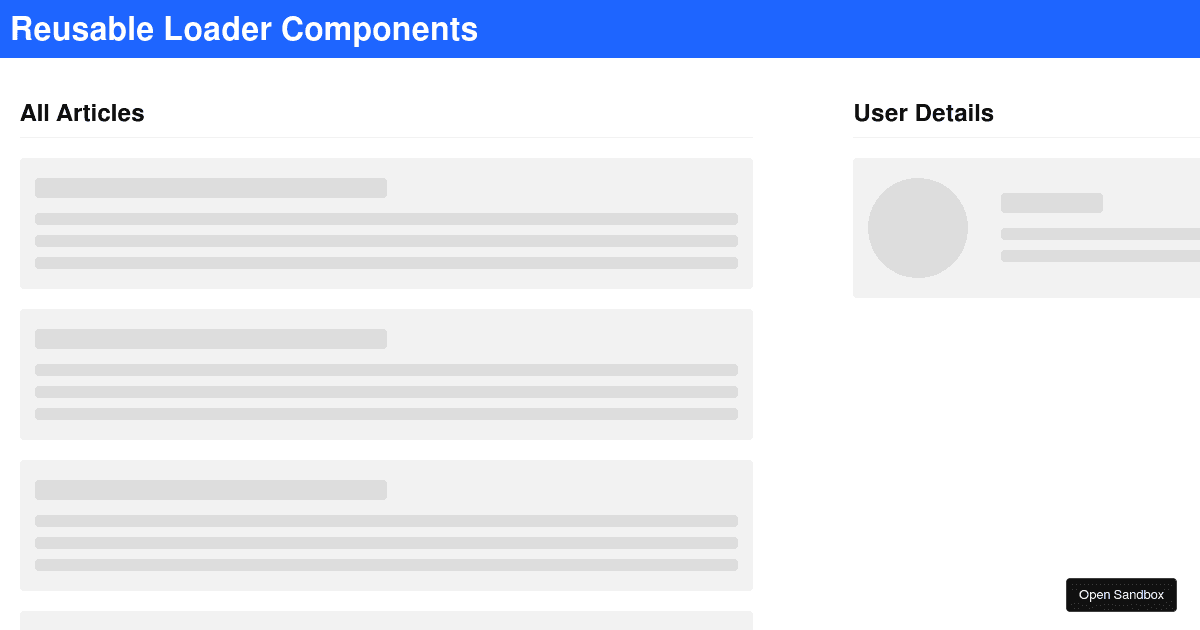Screen dimensions: 1200x630
Task: Toggle loading state on the first article card
Action: coord(386,223)
